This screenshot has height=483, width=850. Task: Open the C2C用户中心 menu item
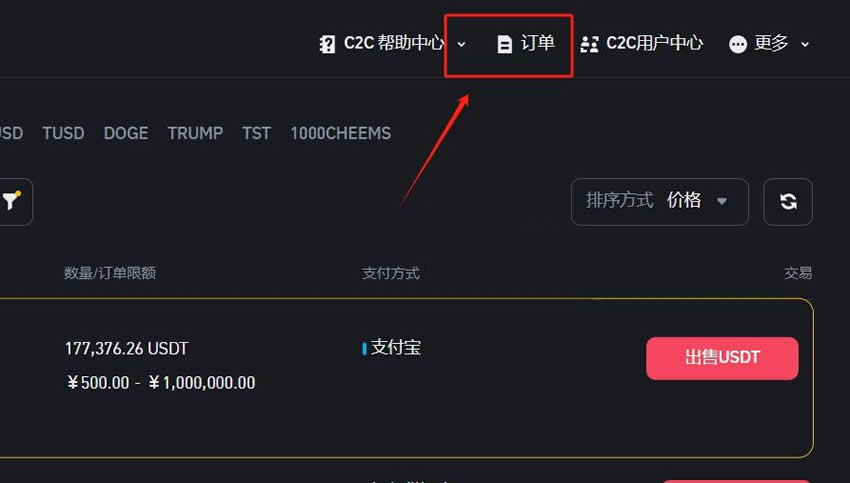coord(642,43)
